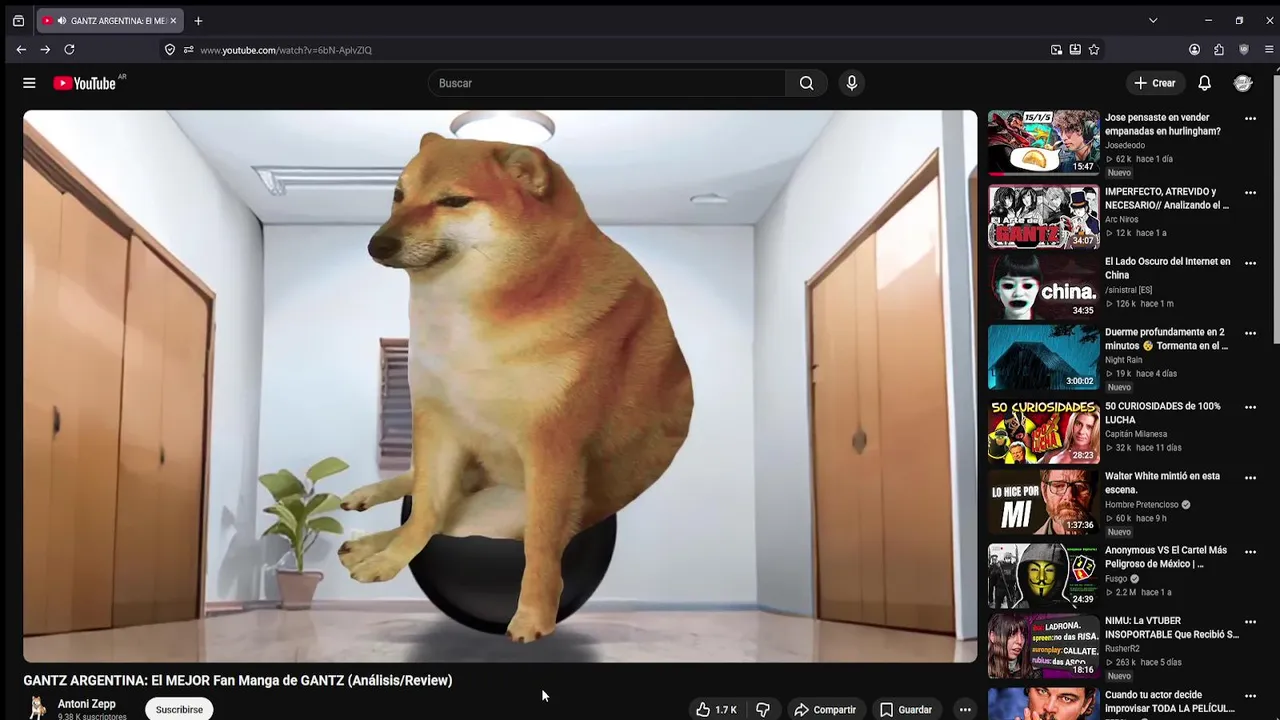
Task: Open notifications bell
Action: [x=1205, y=83]
